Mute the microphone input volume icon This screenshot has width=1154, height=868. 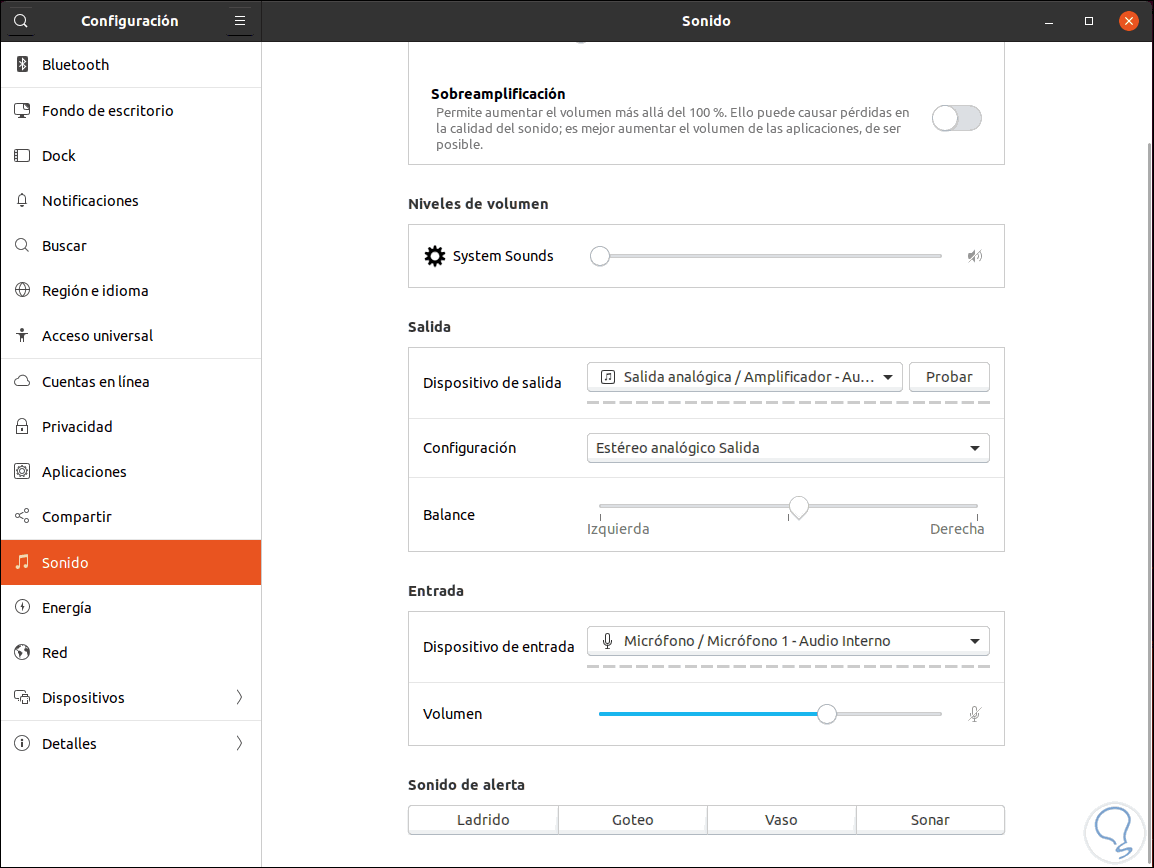(x=975, y=714)
